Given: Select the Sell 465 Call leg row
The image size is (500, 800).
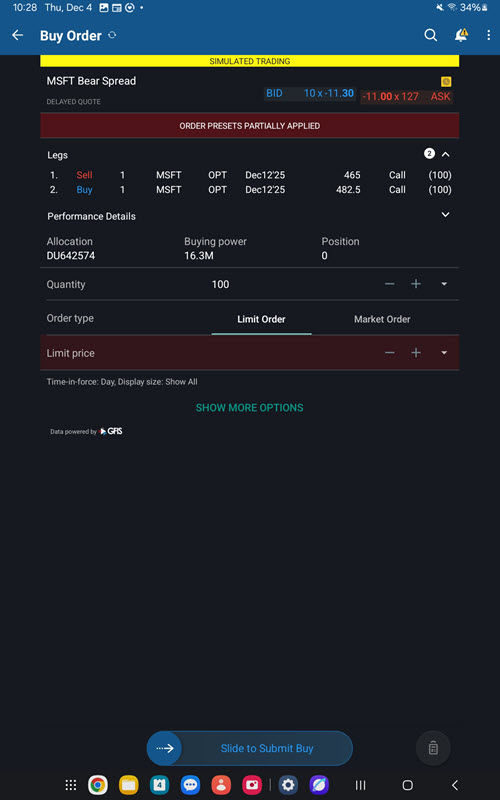Looking at the screenshot, I should pos(249,175).
